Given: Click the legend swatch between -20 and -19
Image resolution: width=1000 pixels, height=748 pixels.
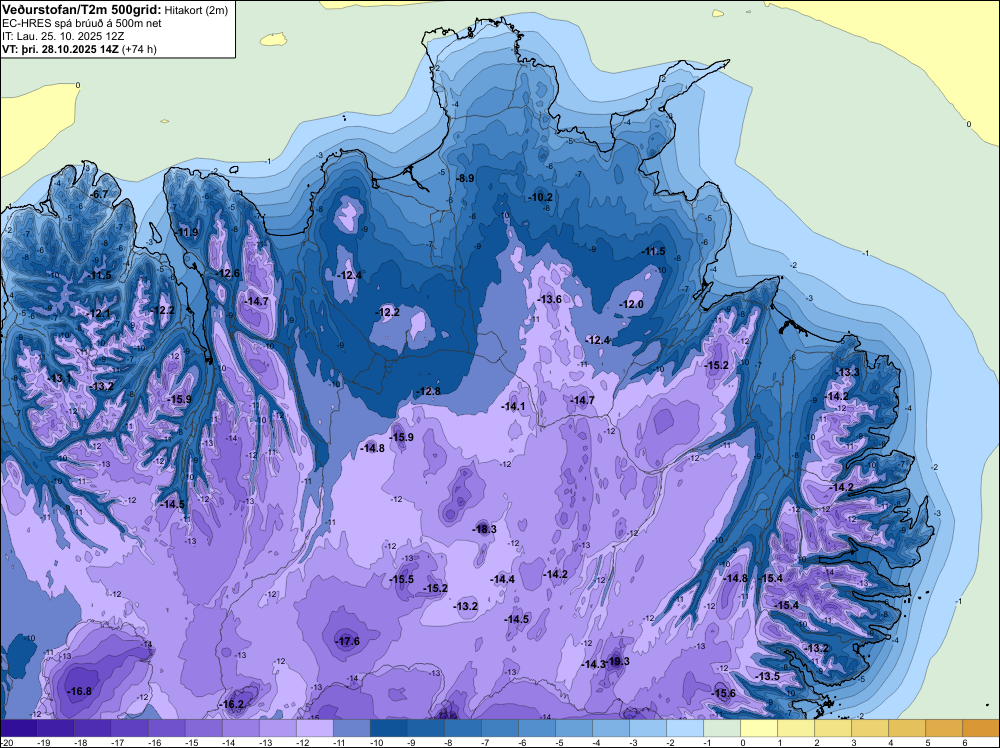Looking at the screenshot, I should coord(19,728).
